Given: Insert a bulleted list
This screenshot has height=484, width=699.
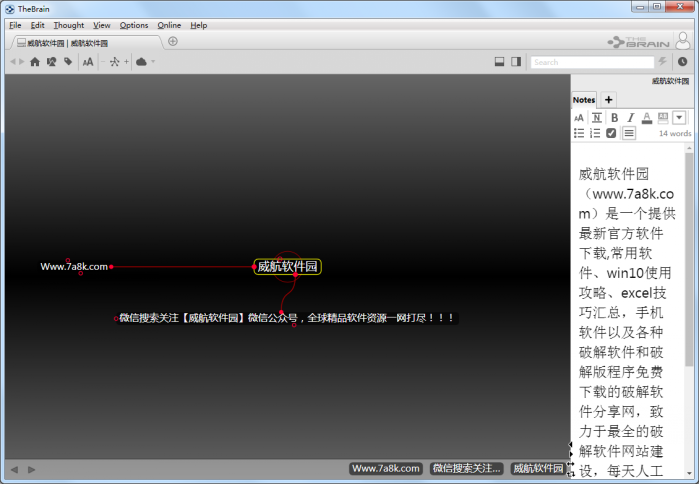Looking at the screenshot, I should (579, 133).
